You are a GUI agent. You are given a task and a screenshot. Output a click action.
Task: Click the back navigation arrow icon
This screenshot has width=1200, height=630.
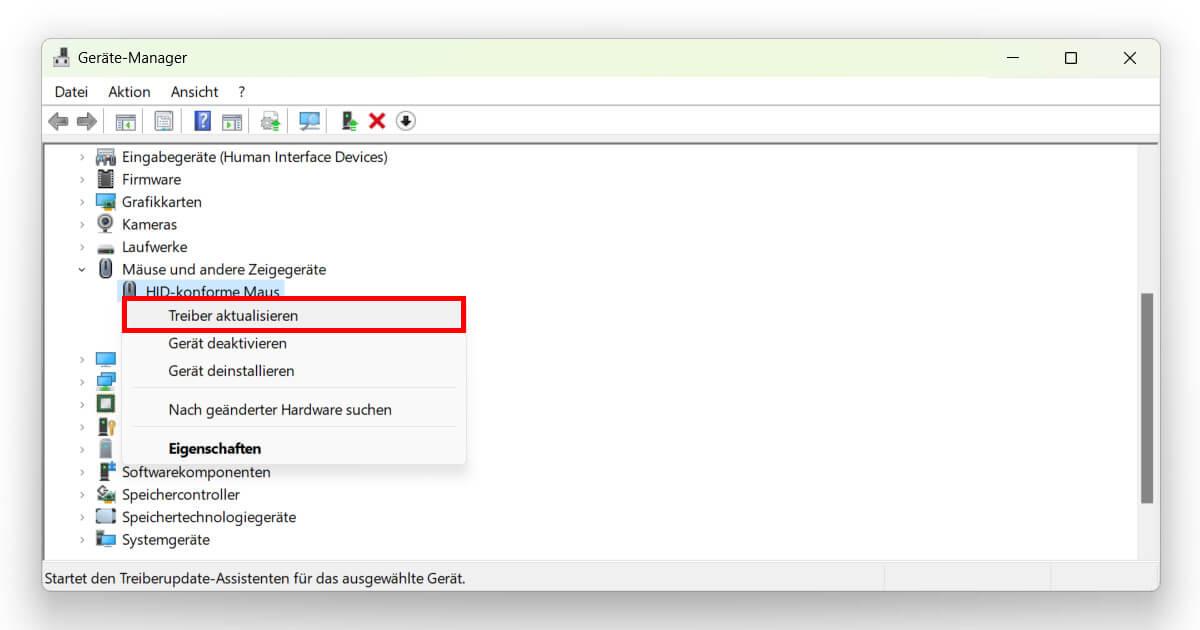point(57,120)
